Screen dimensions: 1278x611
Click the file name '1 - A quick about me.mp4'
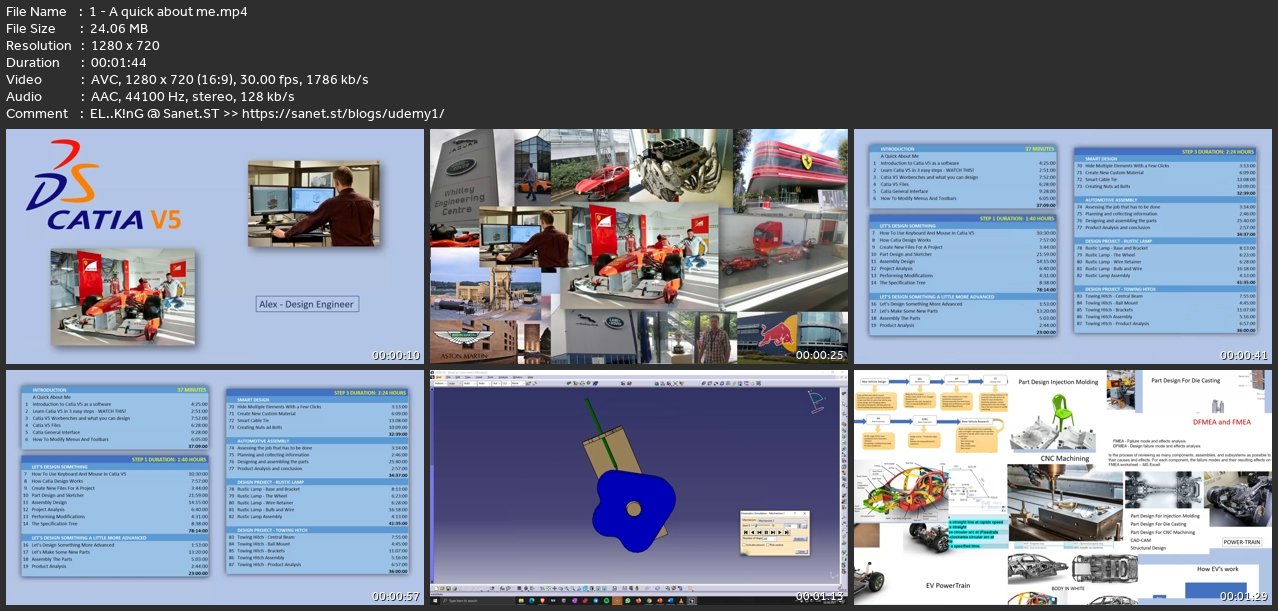click(x=169, y=12)
